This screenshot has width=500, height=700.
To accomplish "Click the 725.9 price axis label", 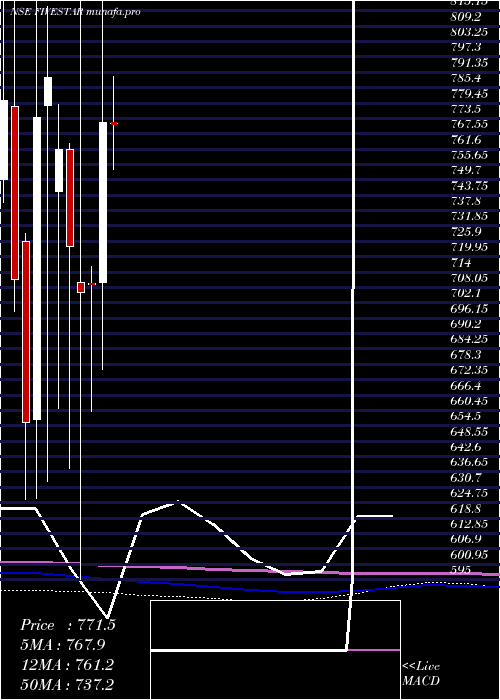I will coord(466,232).
